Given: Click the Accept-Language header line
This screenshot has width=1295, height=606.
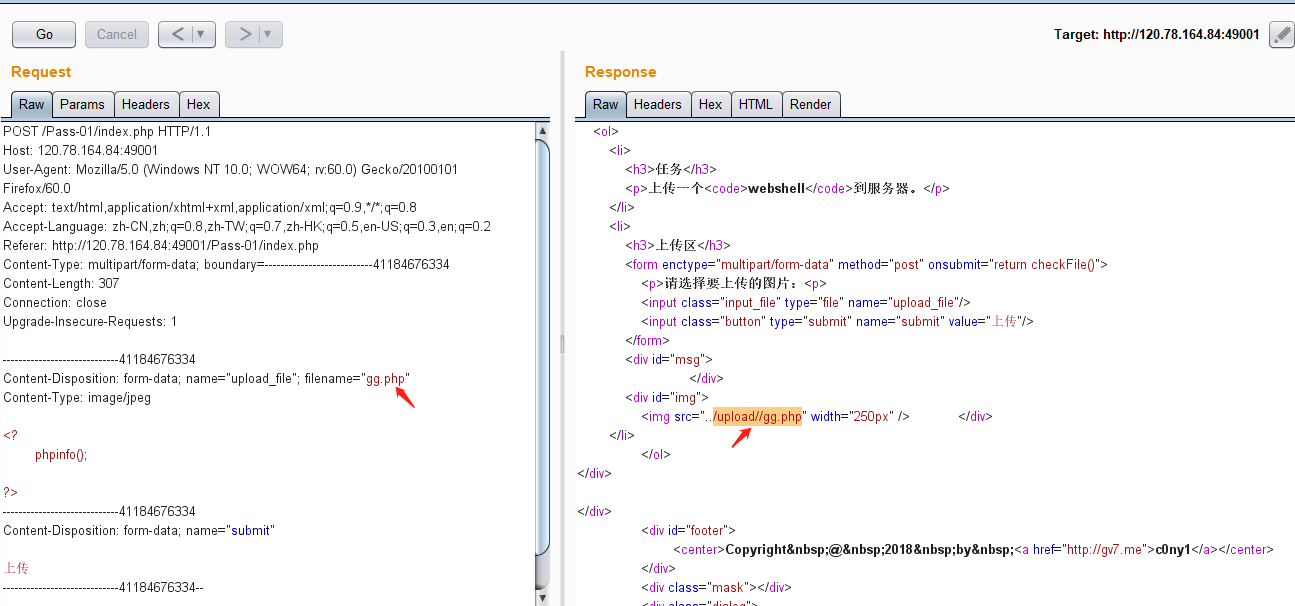Looking at the screenshot, I should pos(247,226).
